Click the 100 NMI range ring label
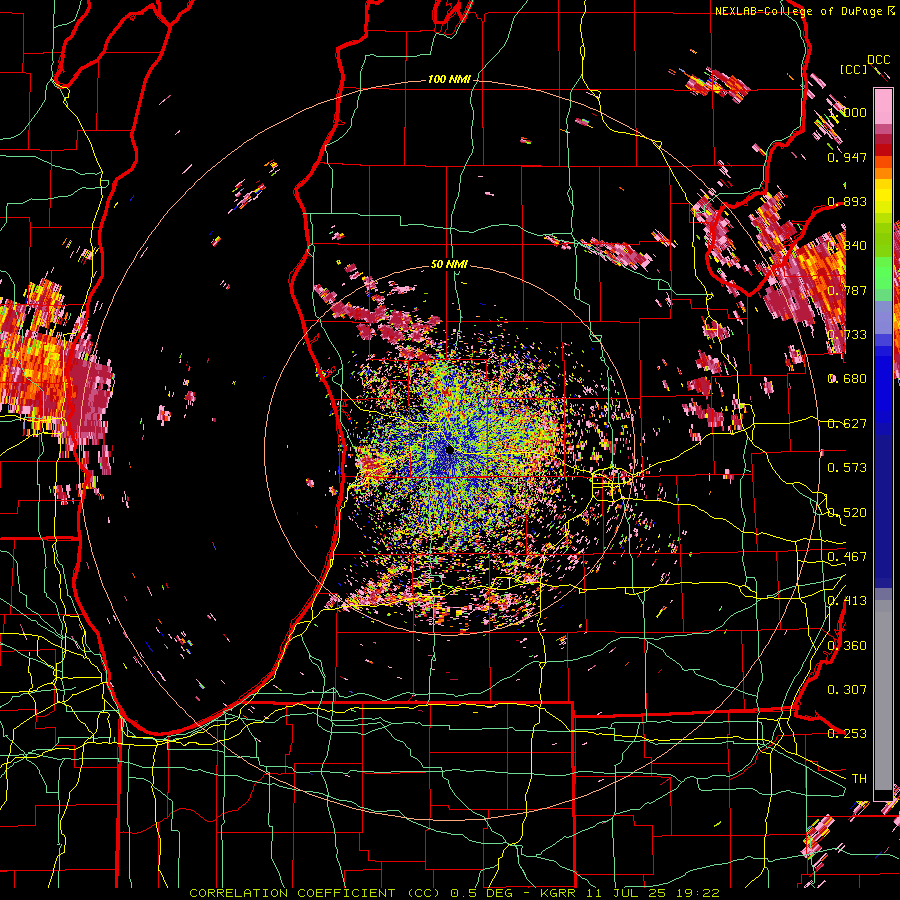The width and height of the screenshot is (900, 900). coord(449,79)
